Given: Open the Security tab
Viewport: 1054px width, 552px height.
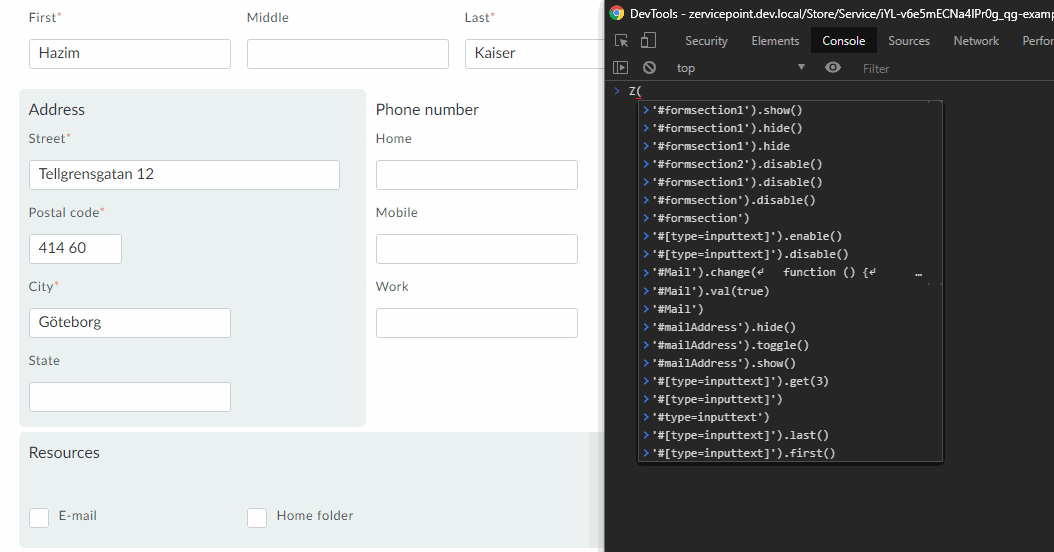Looking at the screenshot, I should (x=706, y=41).
